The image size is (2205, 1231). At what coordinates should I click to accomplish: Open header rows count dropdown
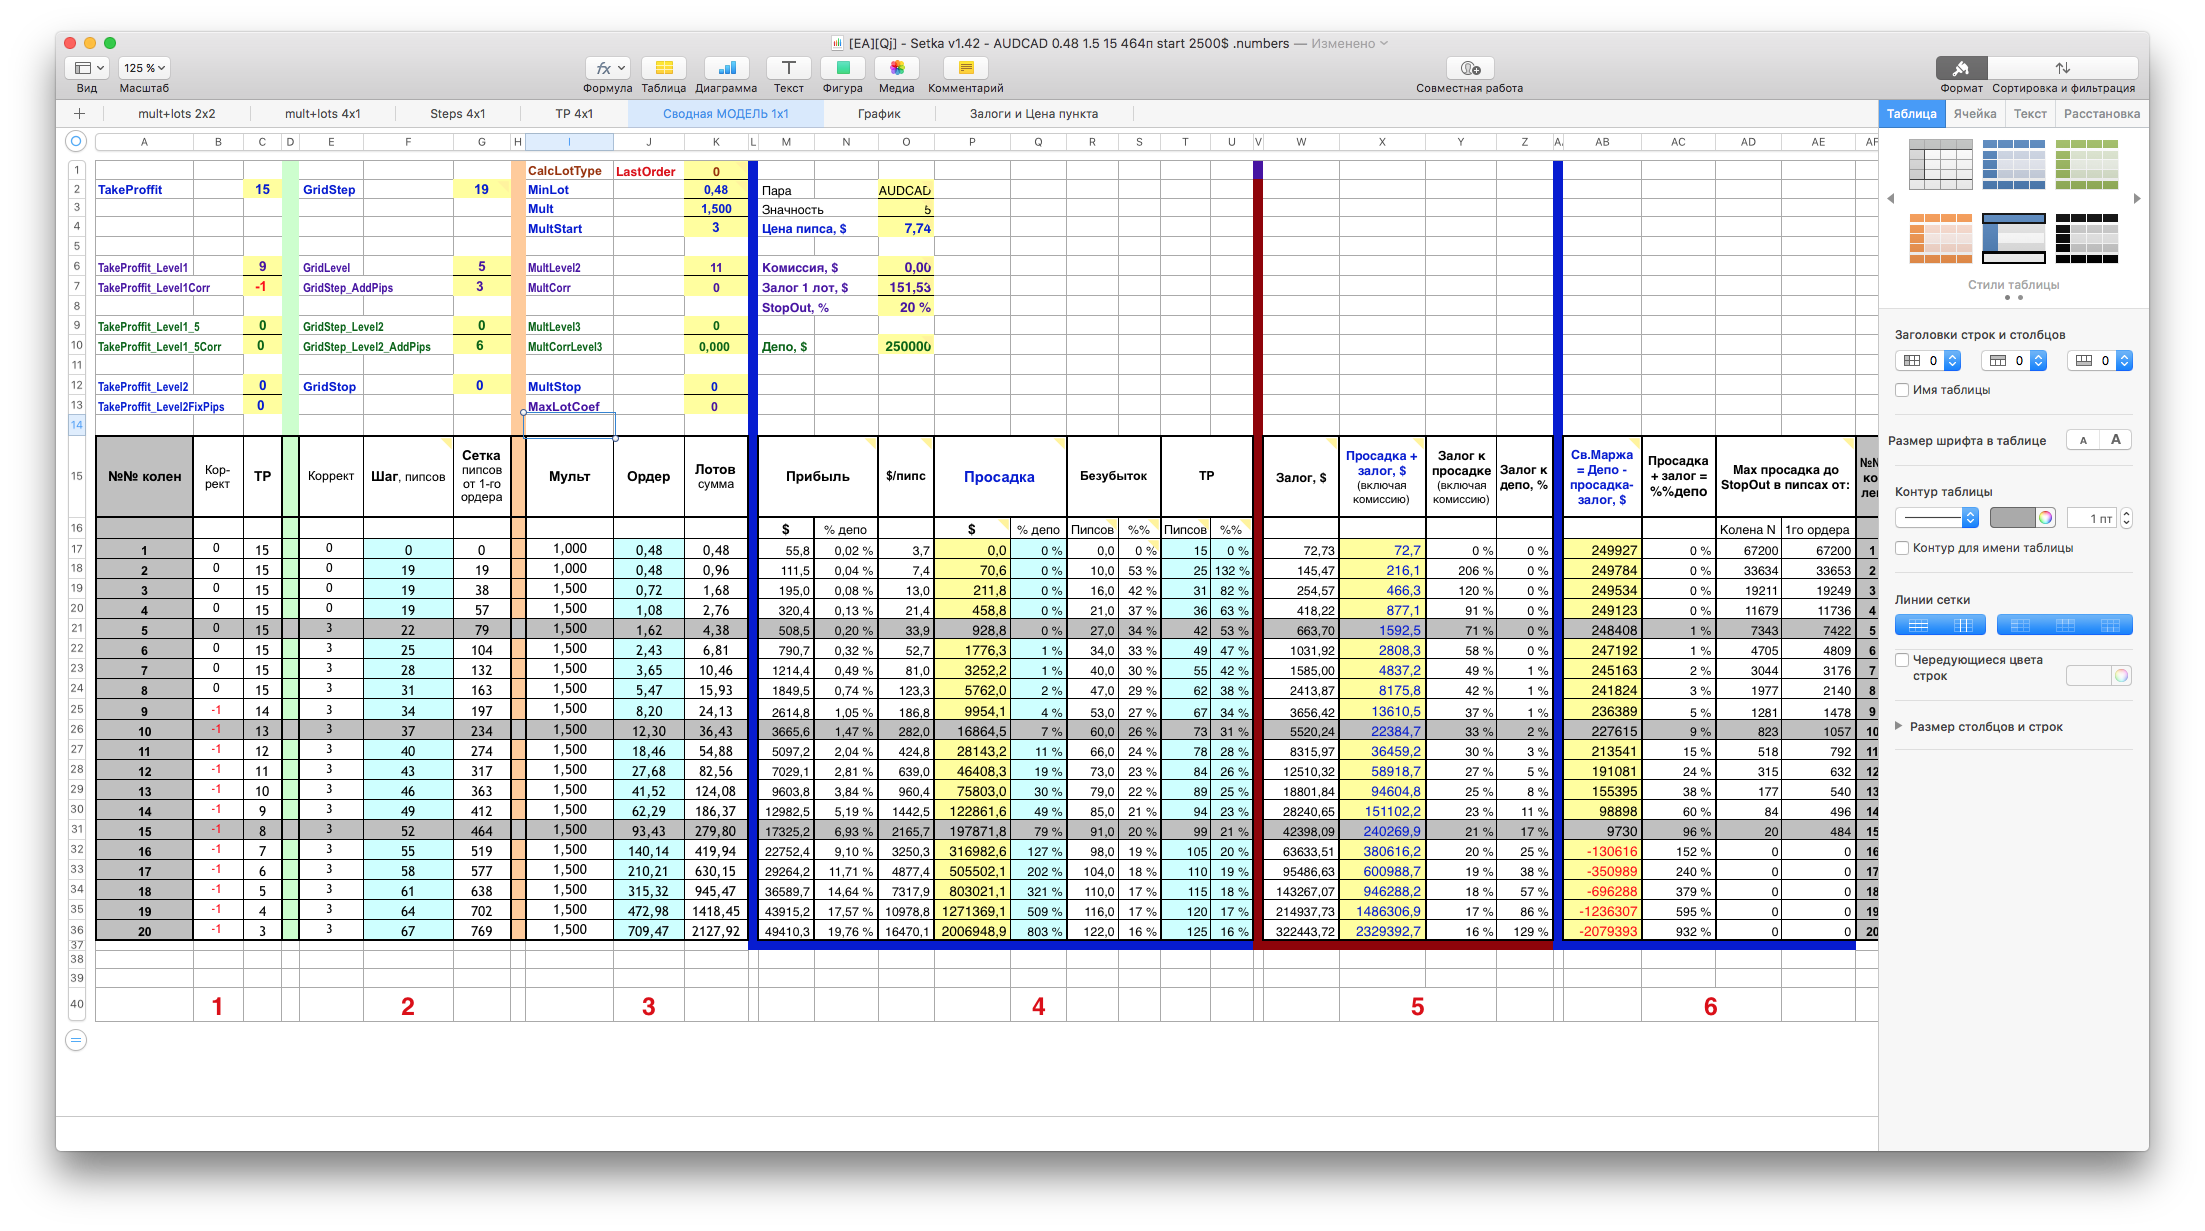coord(2014,361)
